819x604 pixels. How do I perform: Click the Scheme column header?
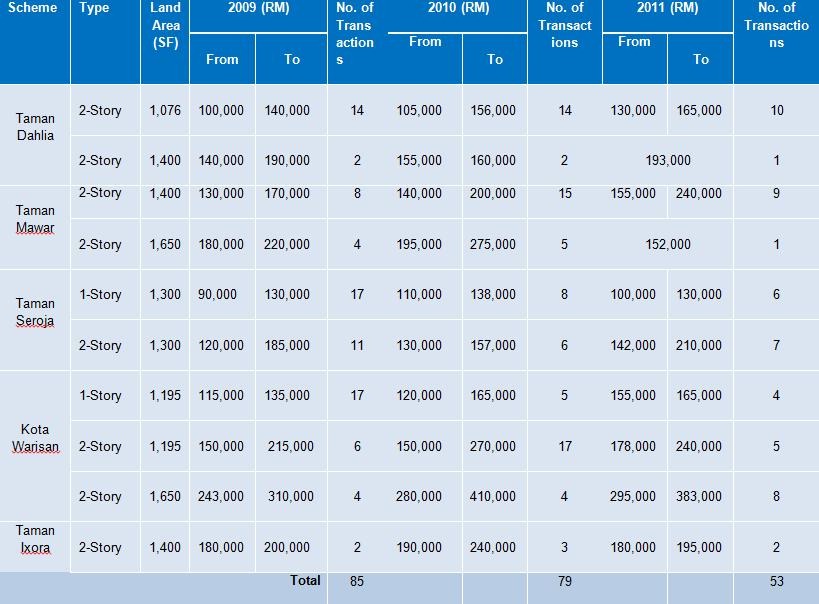pyautogui.click(x=33, y=8)
